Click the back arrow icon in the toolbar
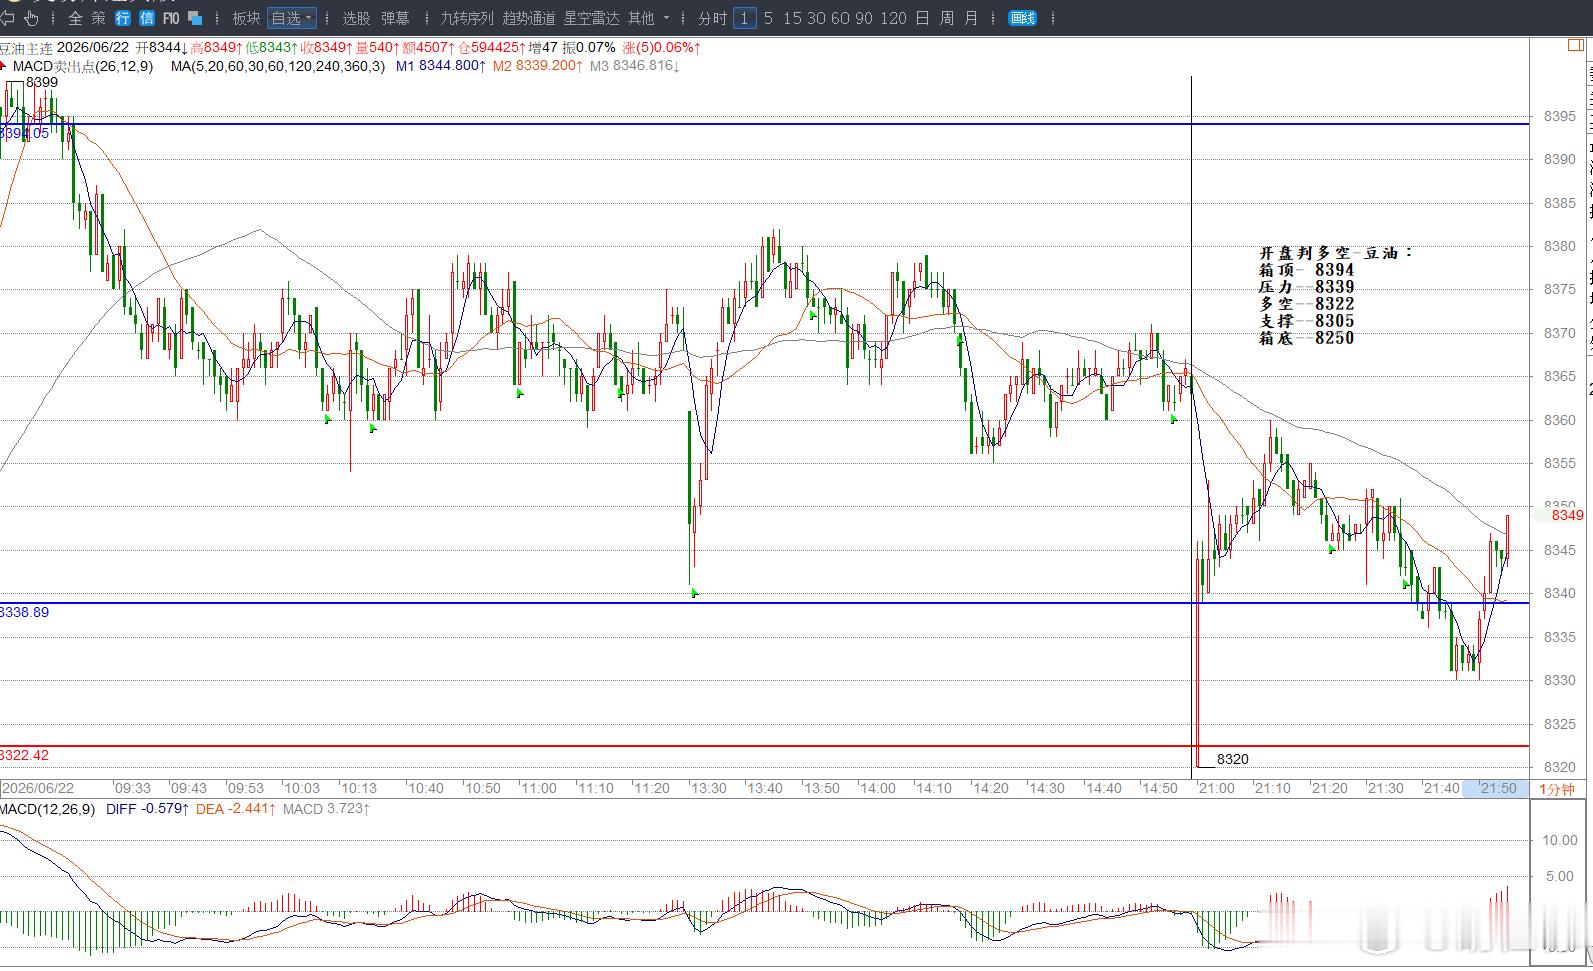The width and height of the screenshot is (1593, 971). click(8, 18)
